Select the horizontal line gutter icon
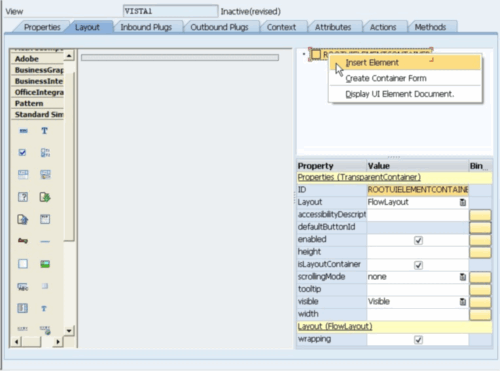 (45, 241)
